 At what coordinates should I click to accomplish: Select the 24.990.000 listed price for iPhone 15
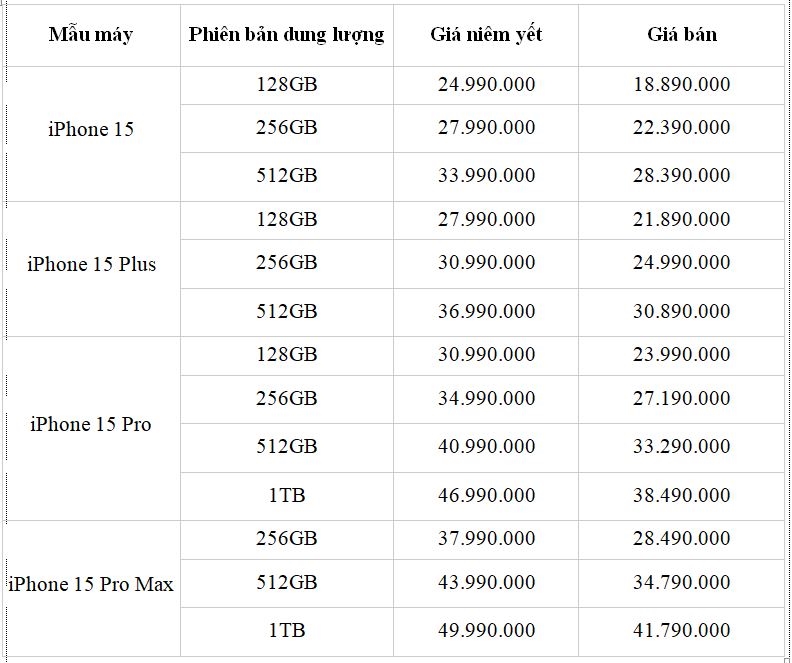(x=486, y=85)
